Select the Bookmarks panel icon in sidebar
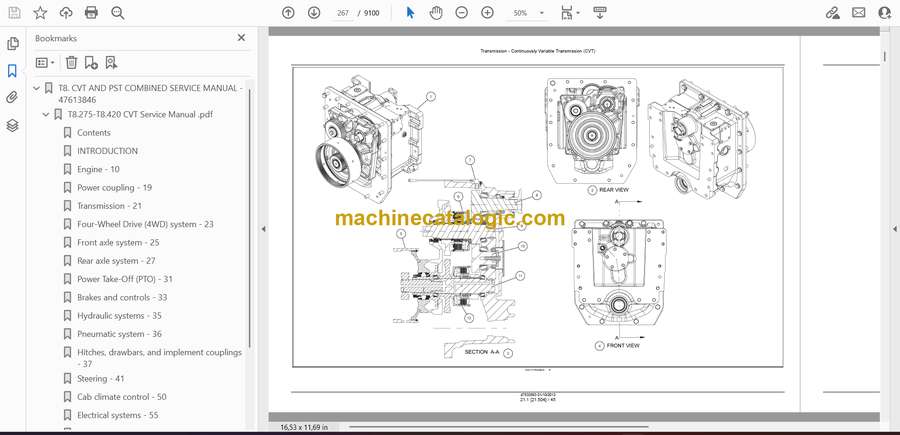Screen dimensions: 900x435 12,71
